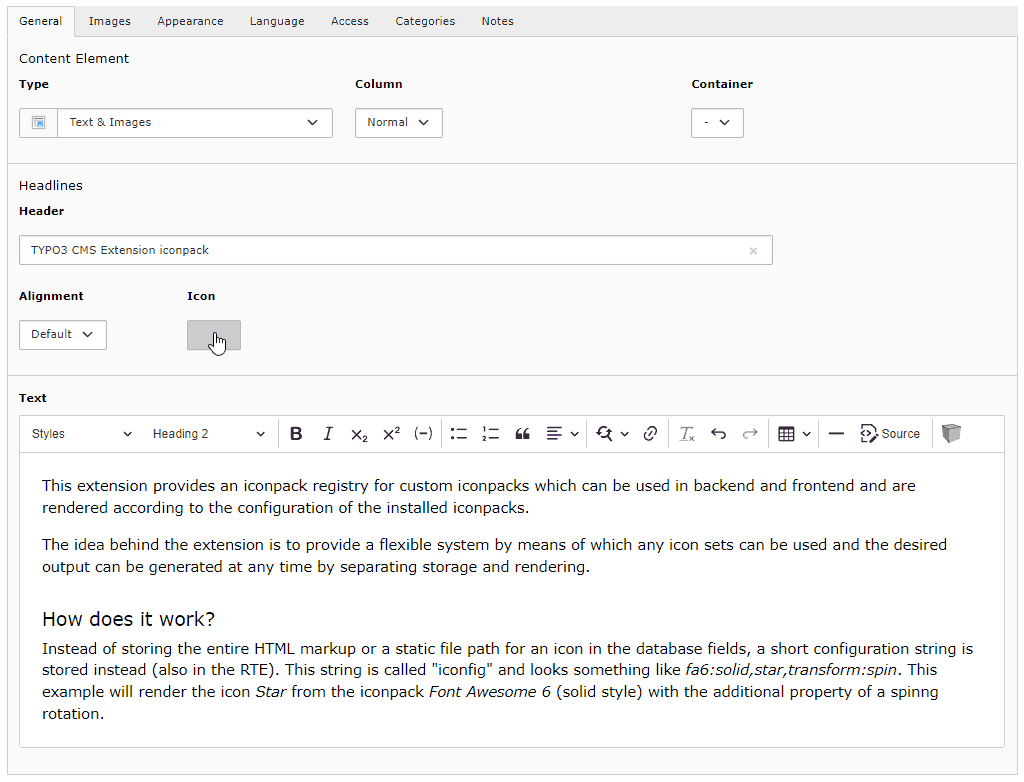Expand the Column dropdown set to Normal

click(x=398, y=123)
